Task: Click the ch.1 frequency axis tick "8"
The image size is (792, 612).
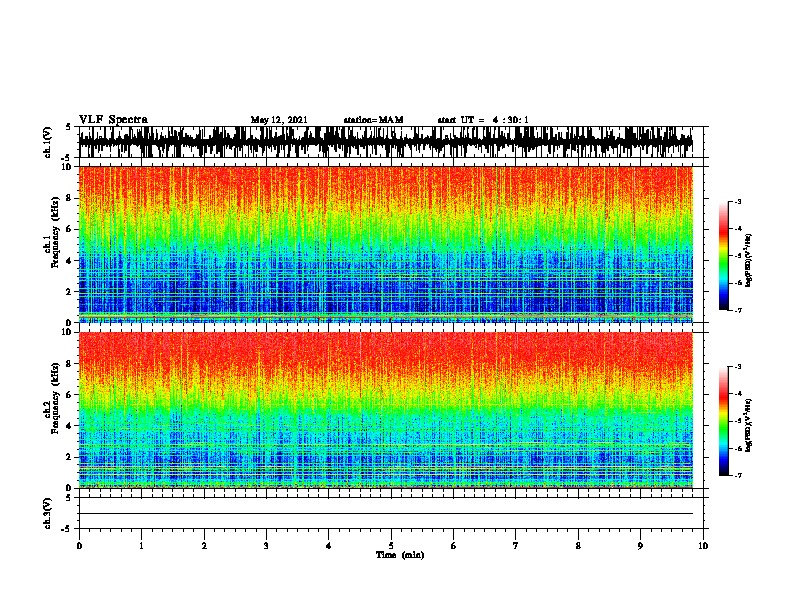Action: [69, 198]
